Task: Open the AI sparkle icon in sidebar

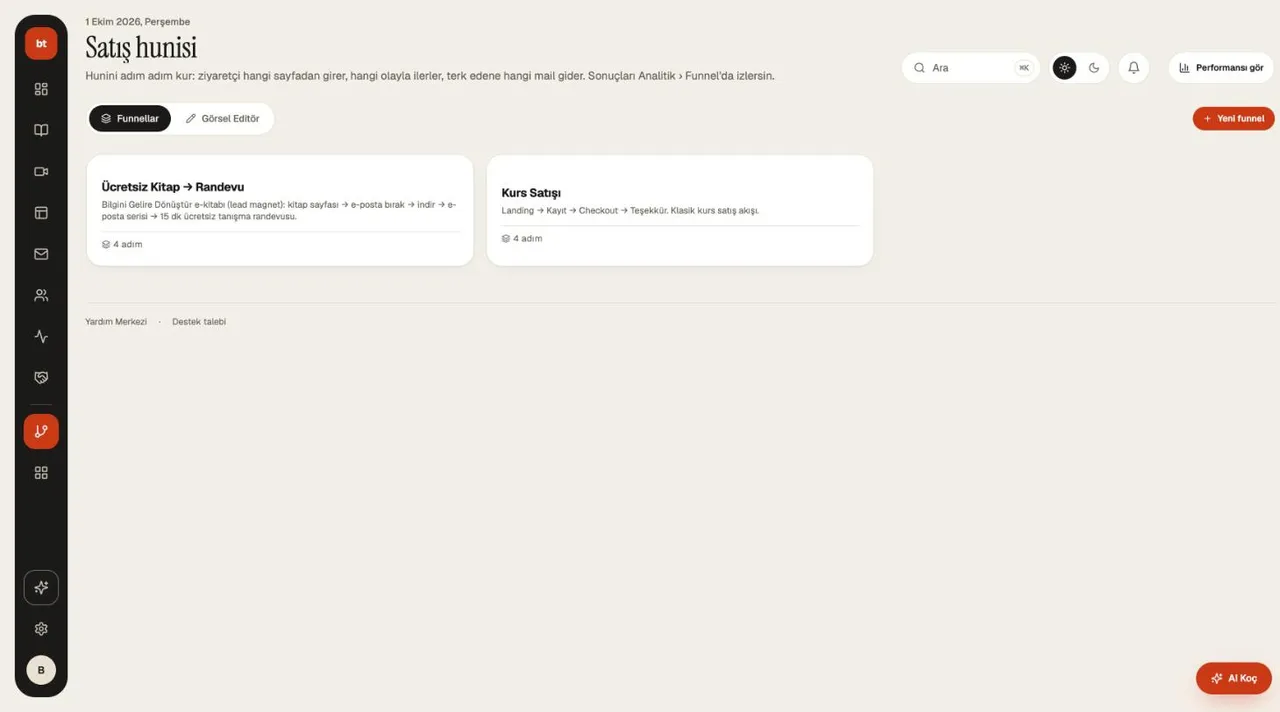Action: tap(41, 588)
